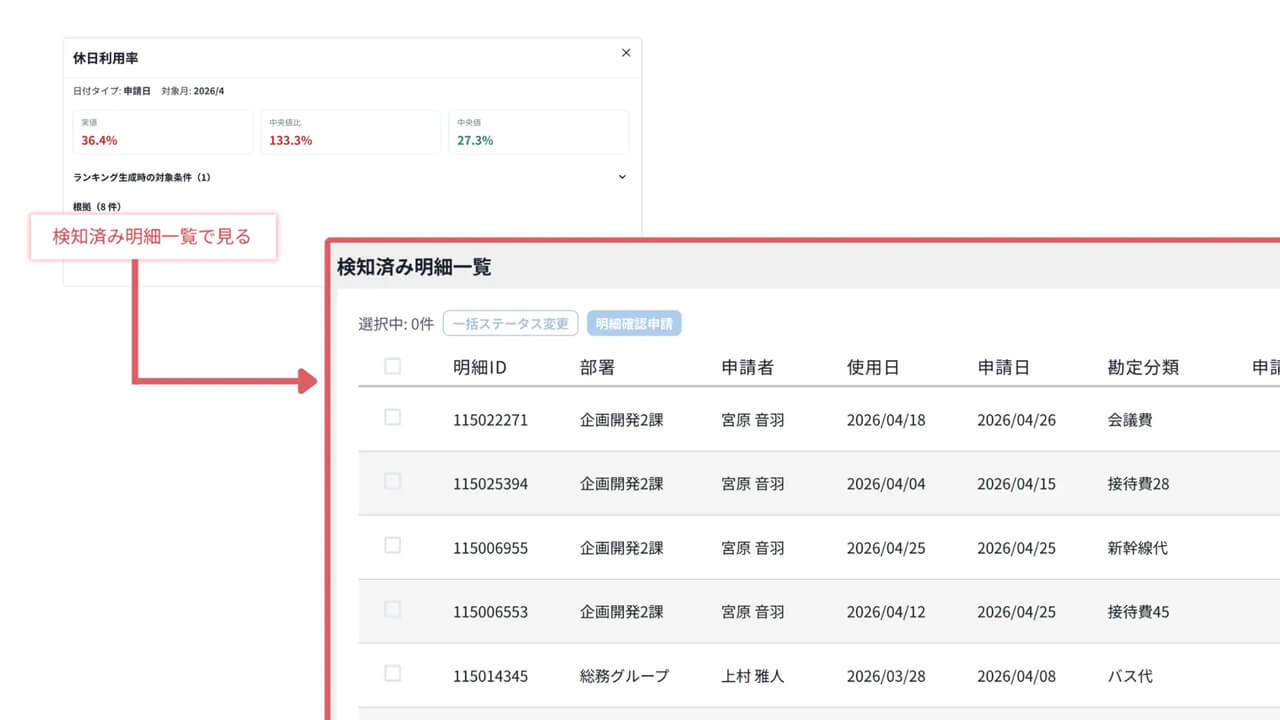Viewport: 1280px width, 720px height.
Task: Click the 新幹線代 cell
Action: tap(1138, 548)
